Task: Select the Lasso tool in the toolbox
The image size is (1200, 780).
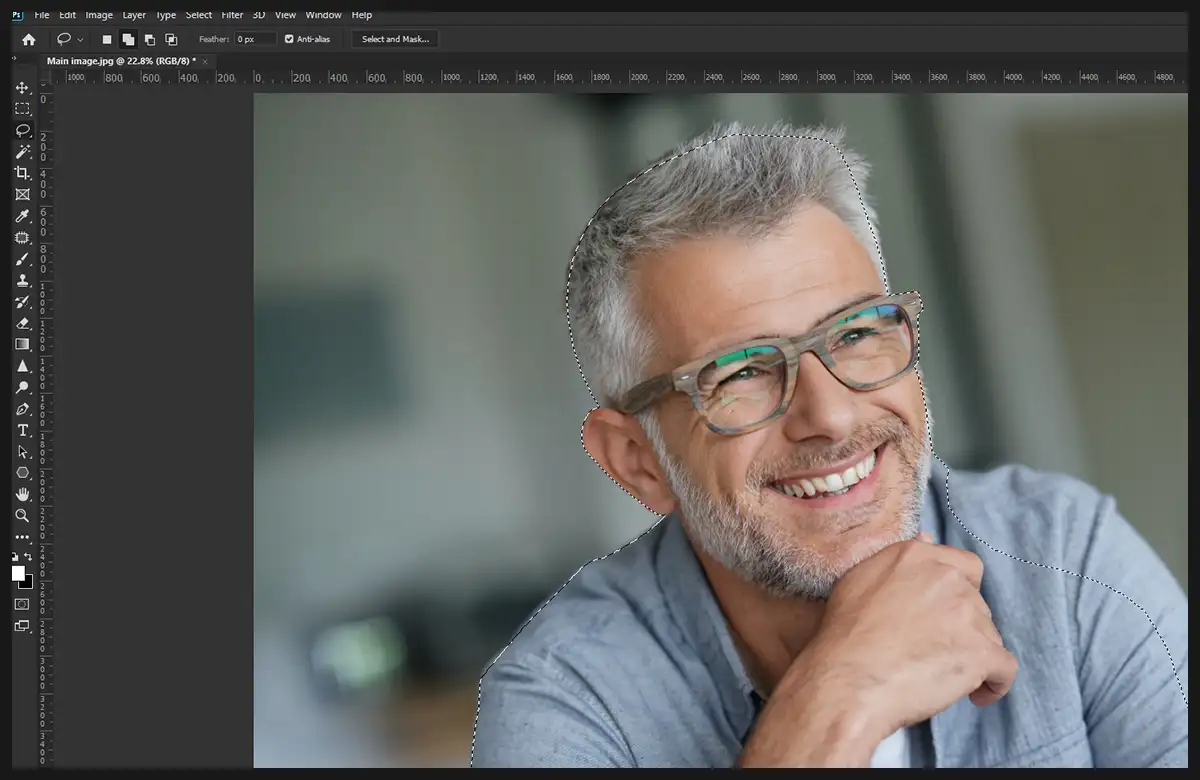Action: coord(22,131)
